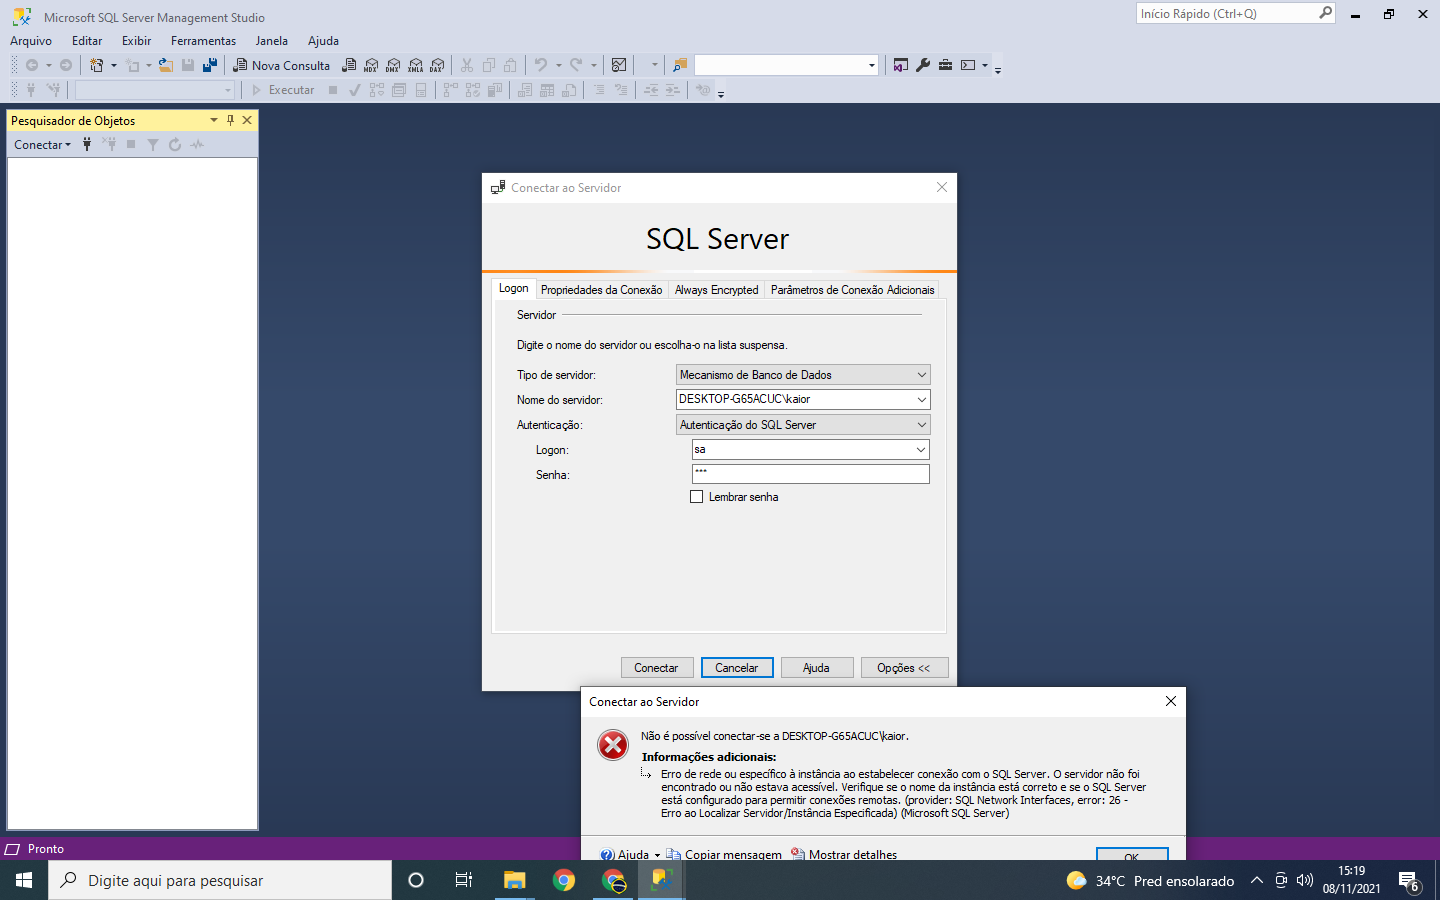Click the red error icon in message box
This screenshot has height=900, width=1440.
(613, 745)
